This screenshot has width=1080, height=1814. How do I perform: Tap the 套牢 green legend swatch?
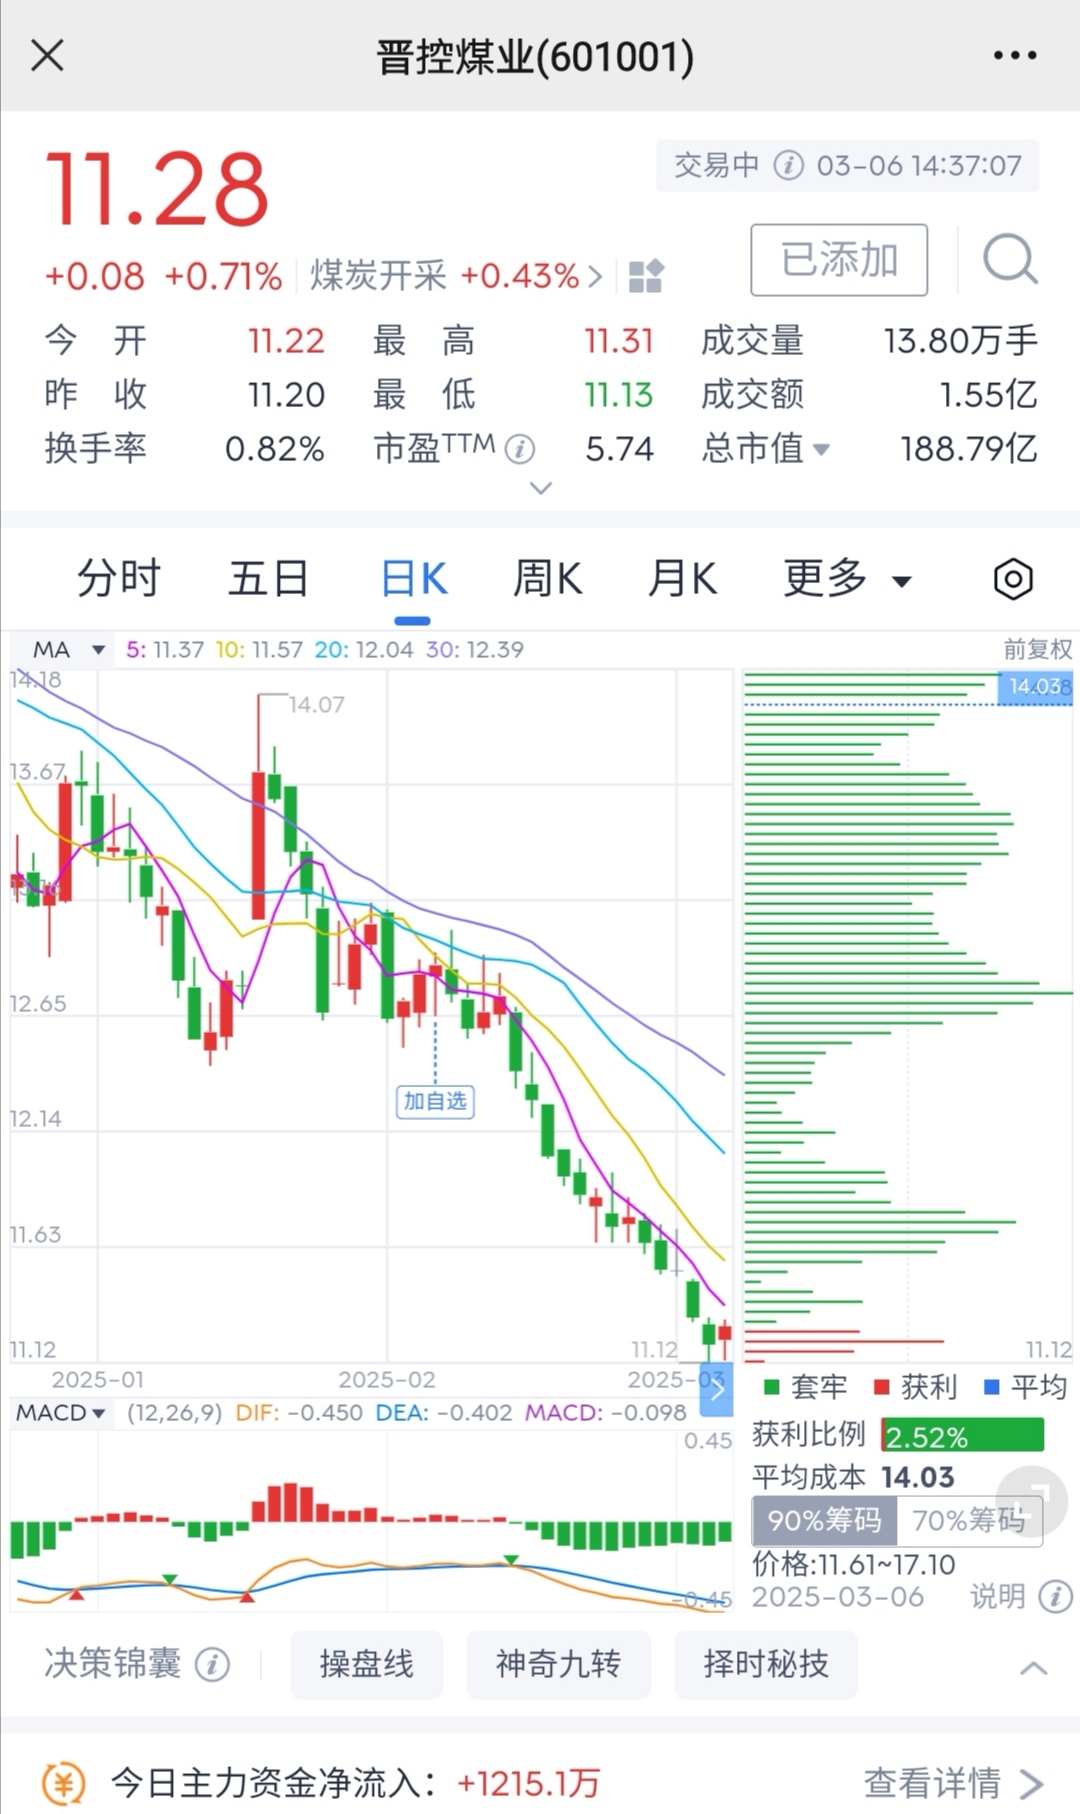[771, 1387]
